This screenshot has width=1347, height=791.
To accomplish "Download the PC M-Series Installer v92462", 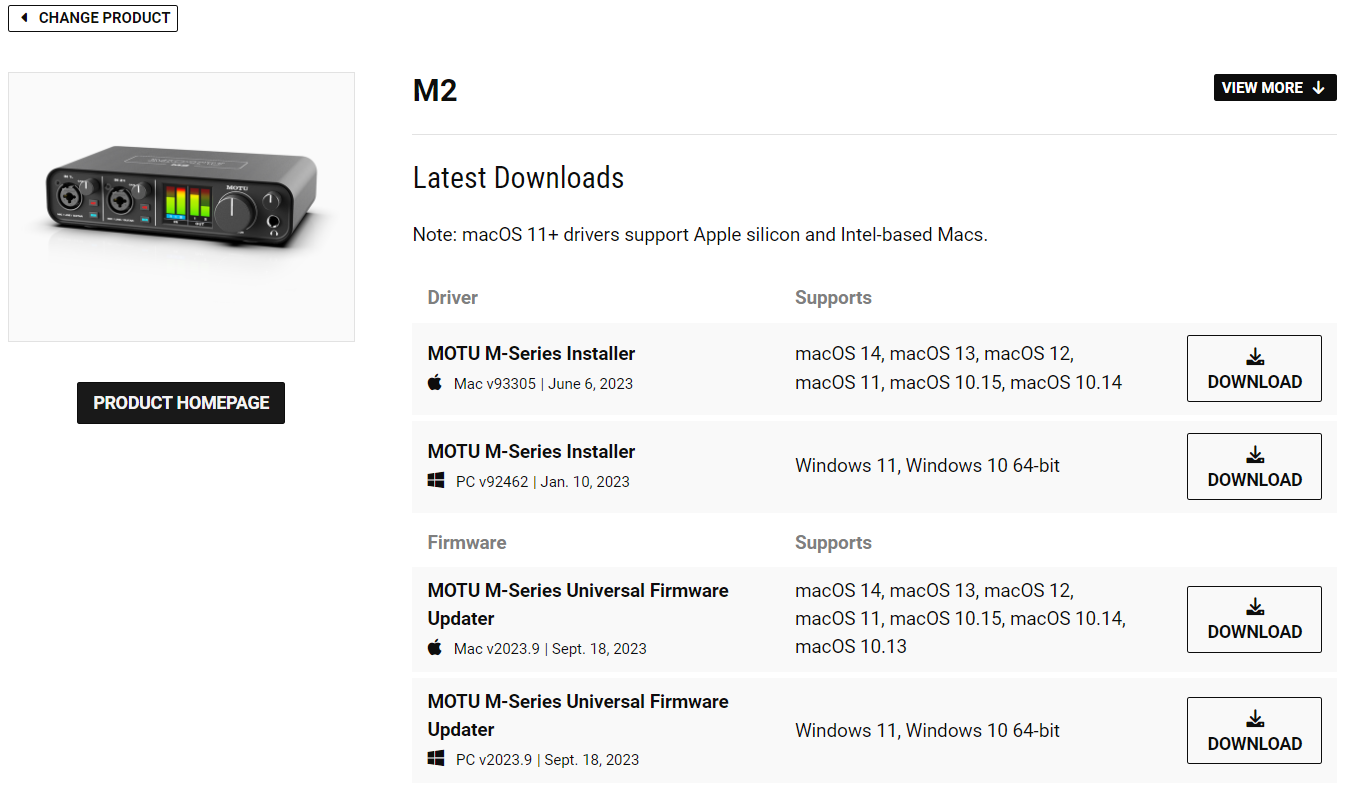I will pos(1254,467).
